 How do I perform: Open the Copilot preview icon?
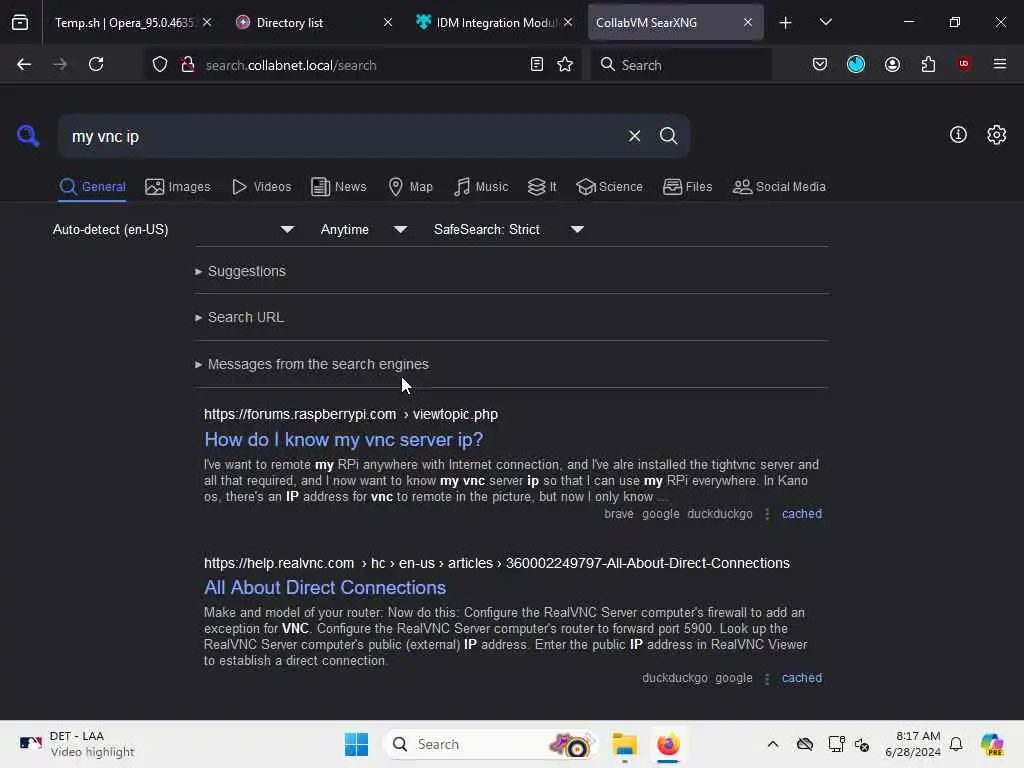click(992, 744)
